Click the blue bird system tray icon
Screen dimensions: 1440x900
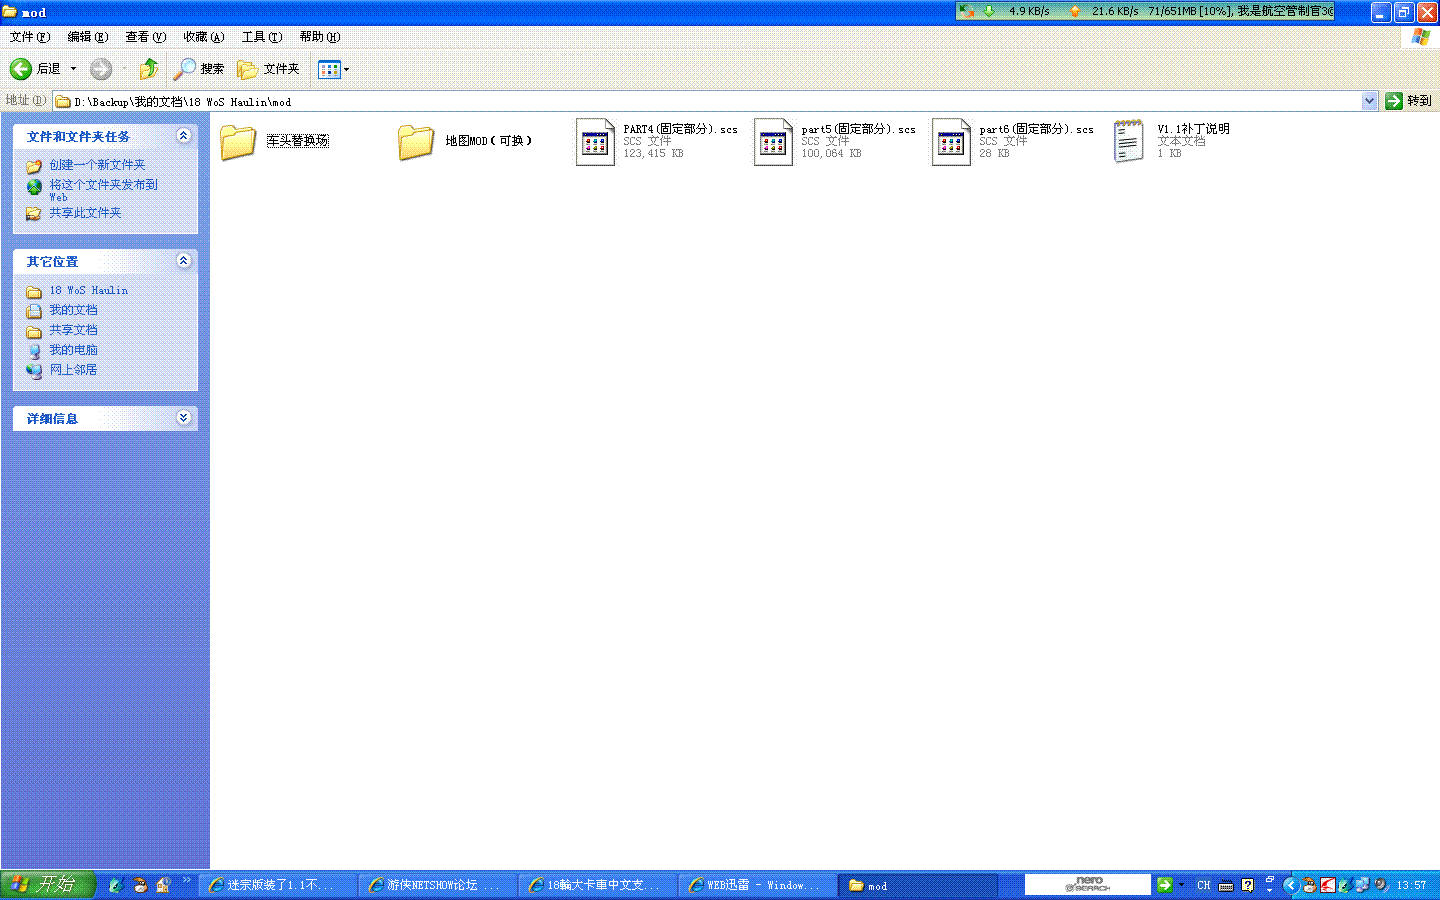tap(1345, 885)
